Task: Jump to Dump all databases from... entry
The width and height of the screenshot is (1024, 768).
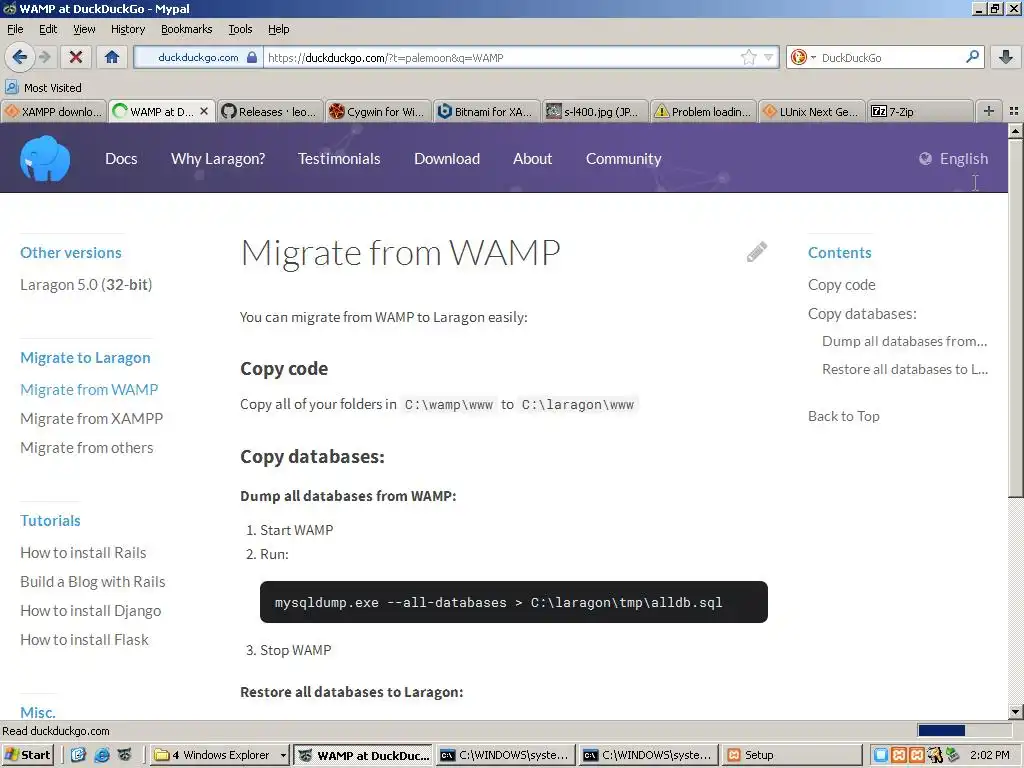Action: click(x=904, y=342)
